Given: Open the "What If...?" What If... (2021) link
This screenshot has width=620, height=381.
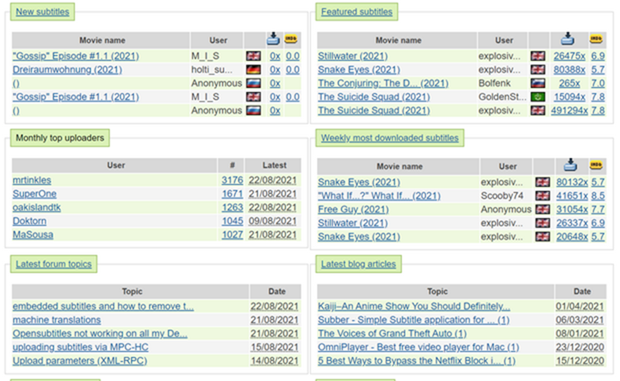Looking at the screenshot, I should pos(379,196).
